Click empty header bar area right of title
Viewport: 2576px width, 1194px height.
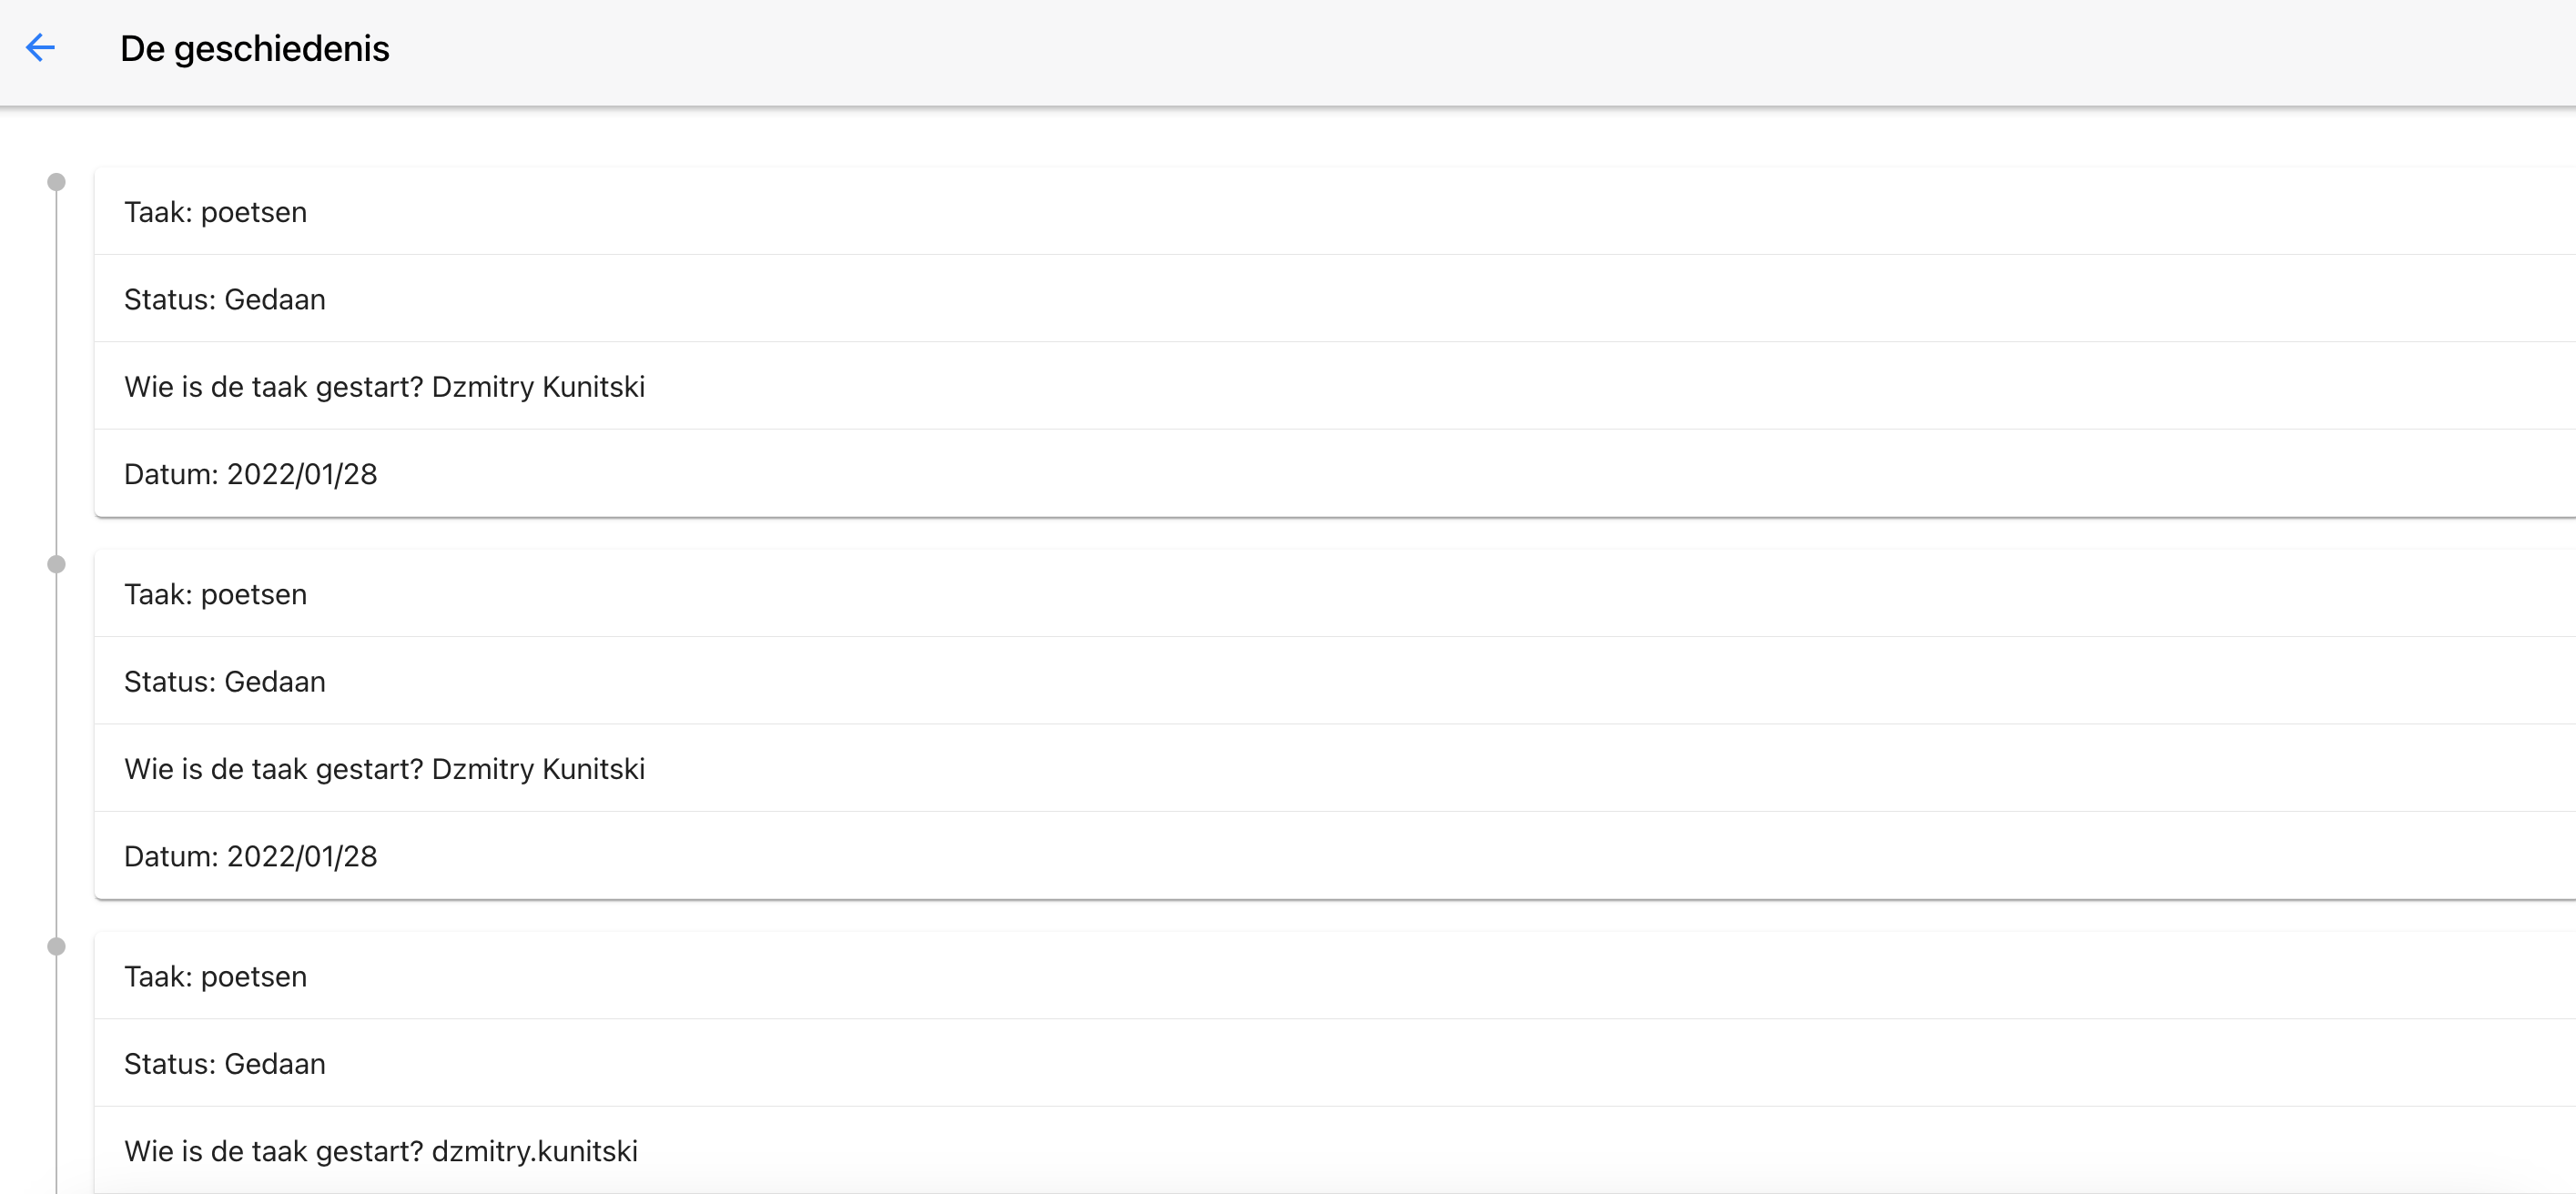point(1400,48)
